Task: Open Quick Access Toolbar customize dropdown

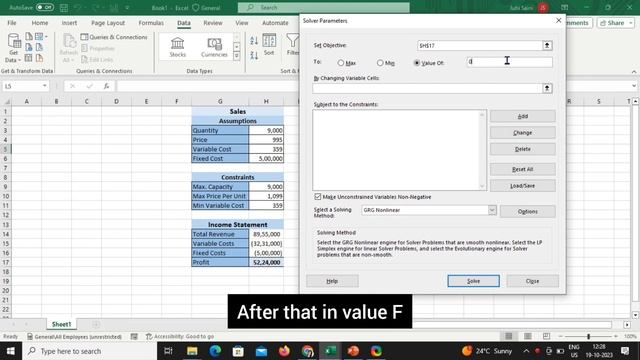Action: [127, 7]
